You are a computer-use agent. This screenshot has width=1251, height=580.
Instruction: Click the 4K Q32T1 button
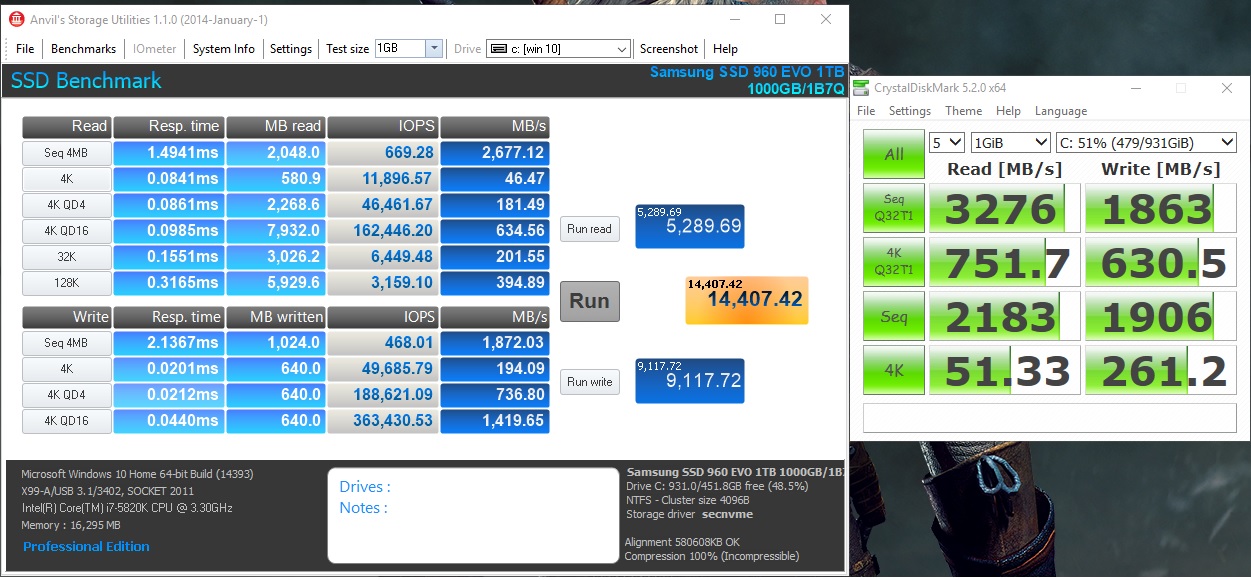[894, 263]
